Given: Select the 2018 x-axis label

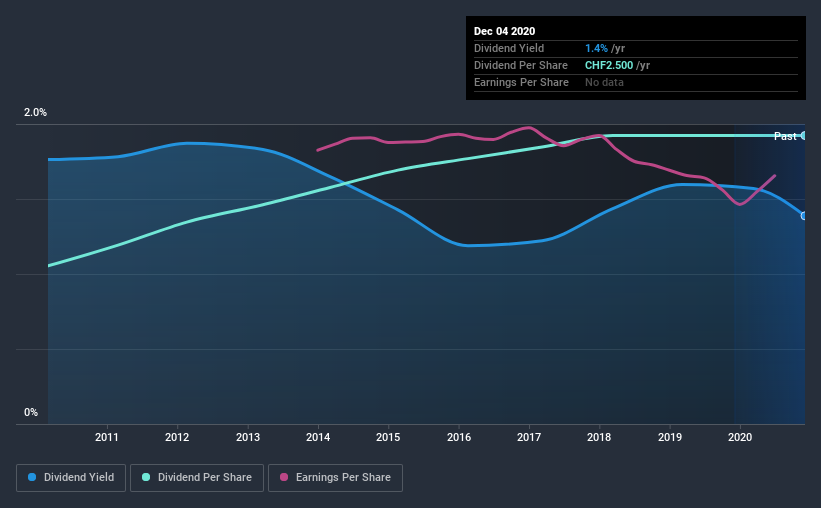Looking at the screenshot, I should point(599,437).
